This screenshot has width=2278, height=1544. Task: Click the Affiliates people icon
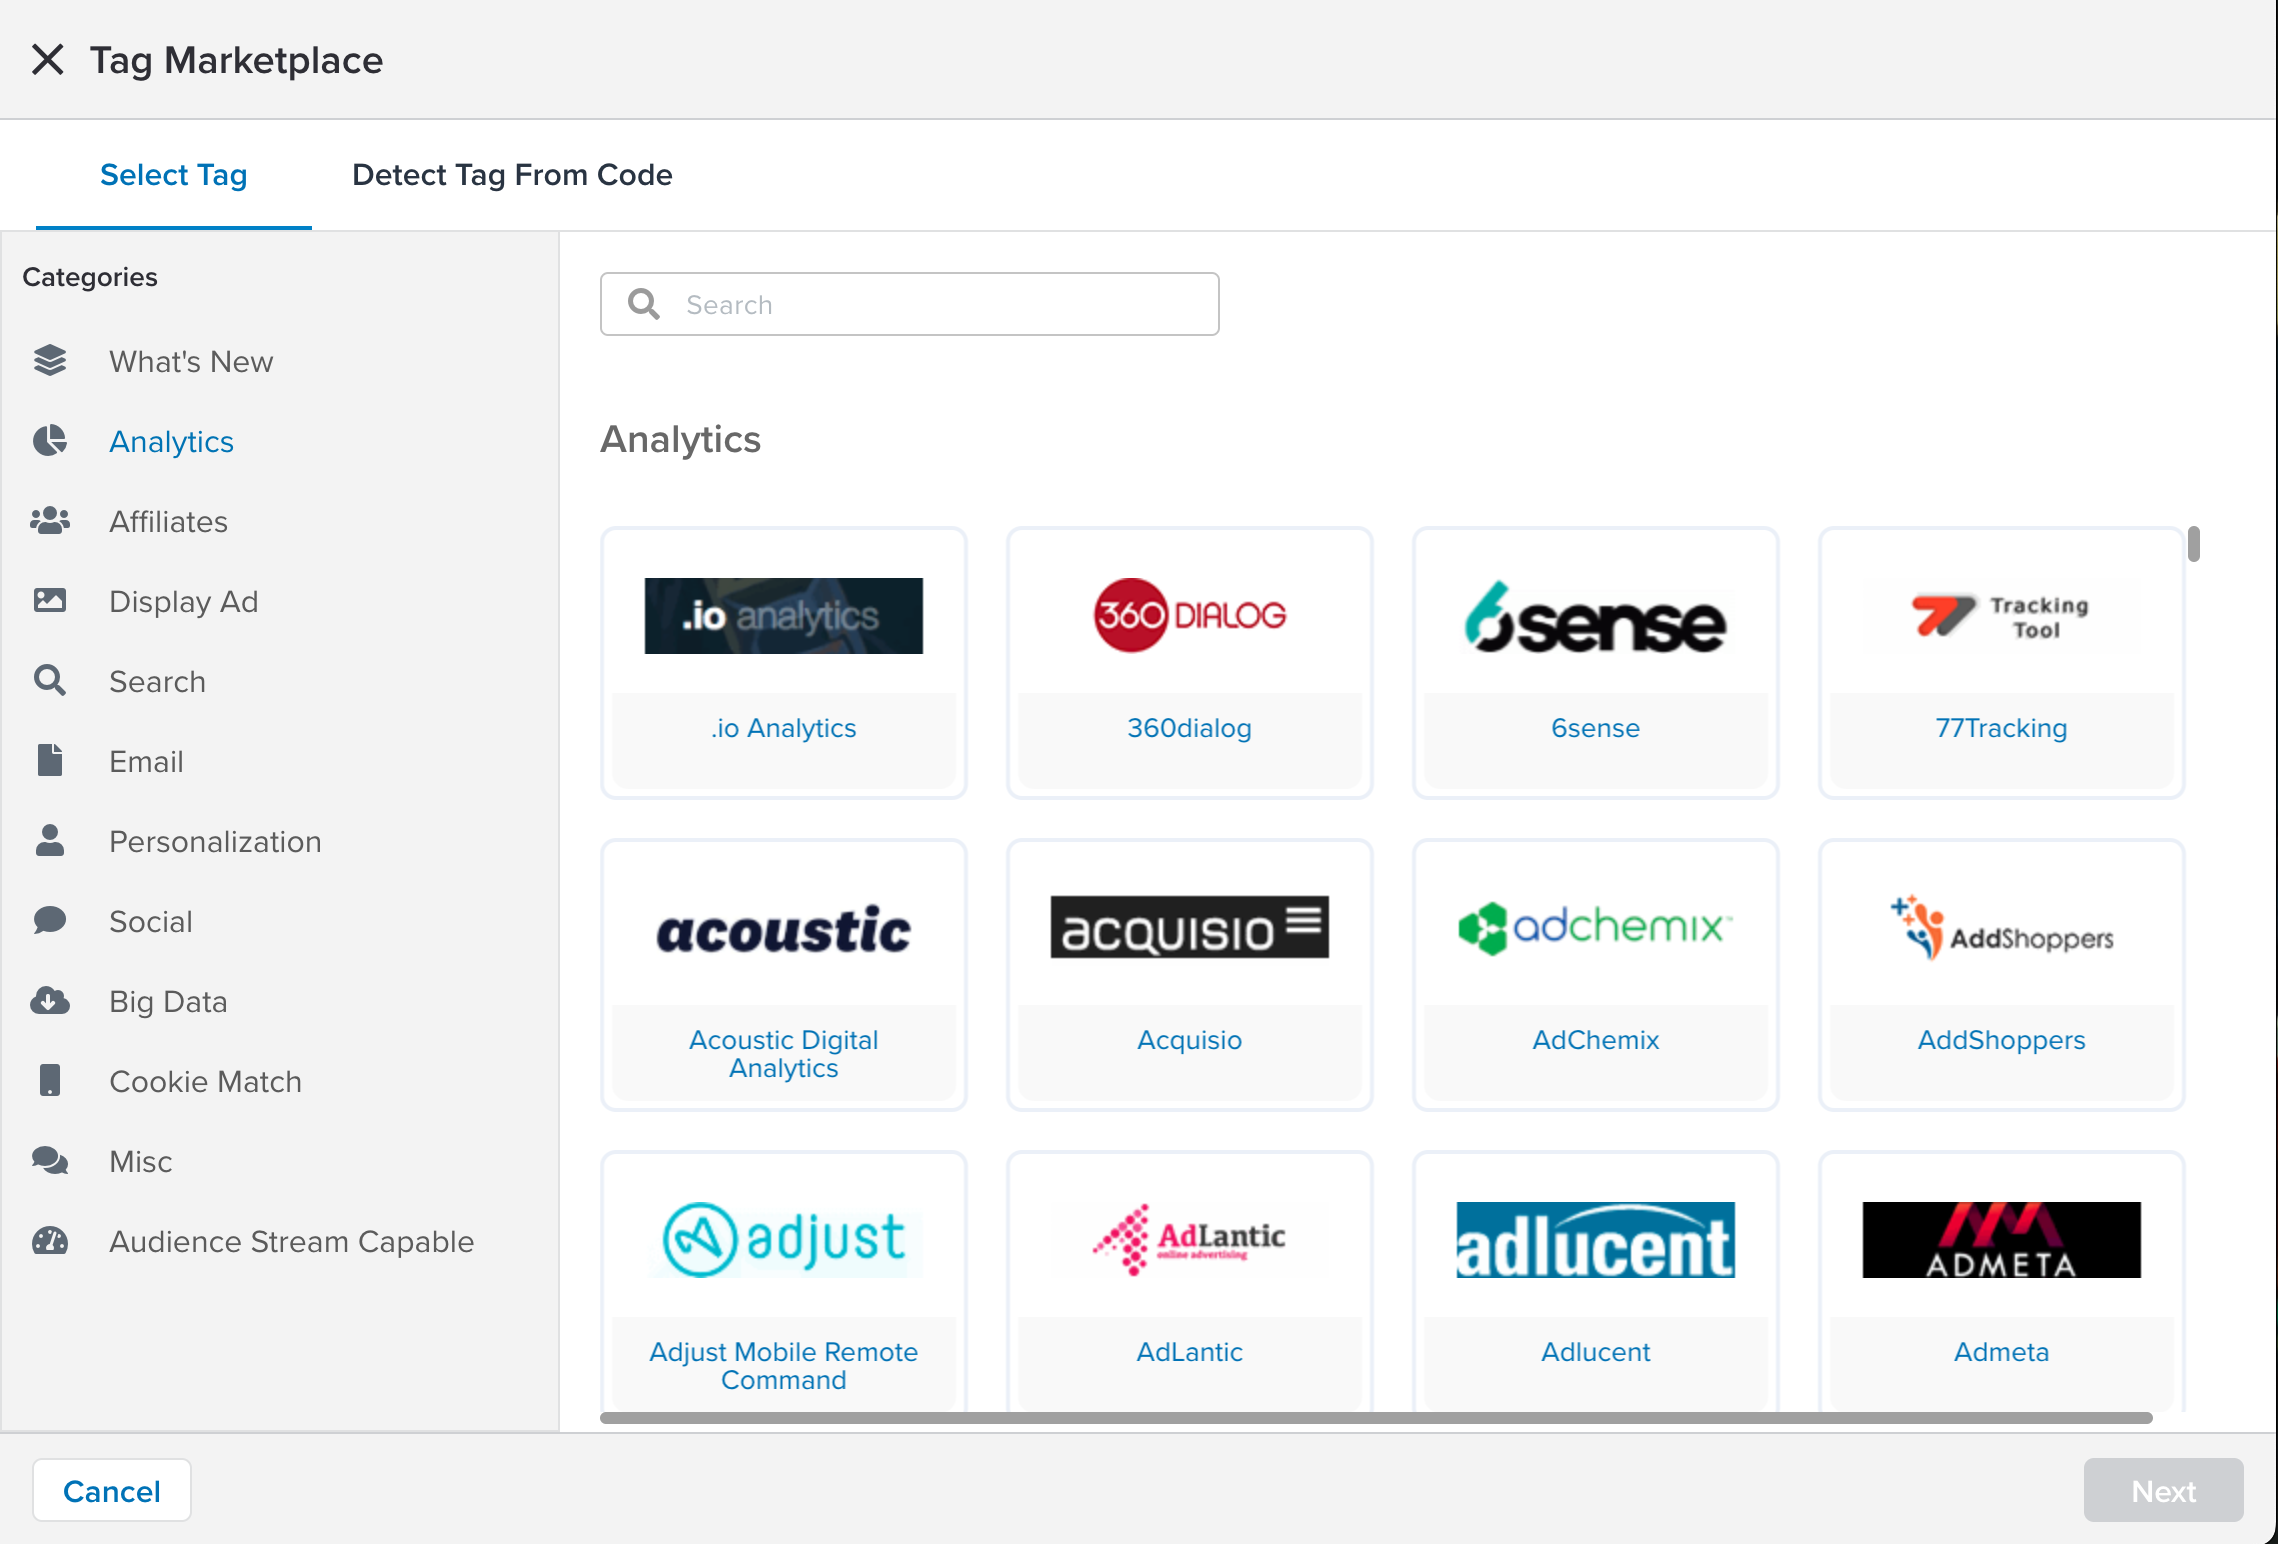tap(50, 521)
